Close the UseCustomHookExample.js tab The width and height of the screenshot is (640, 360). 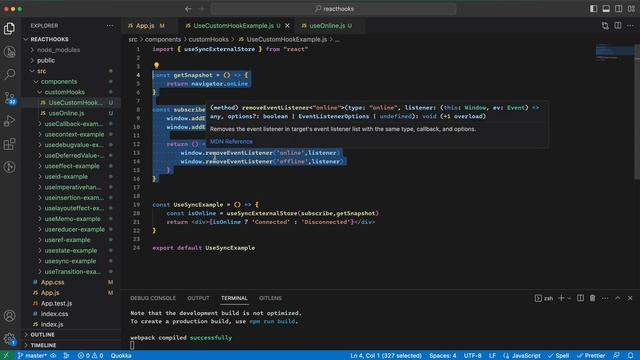(287, 25)
